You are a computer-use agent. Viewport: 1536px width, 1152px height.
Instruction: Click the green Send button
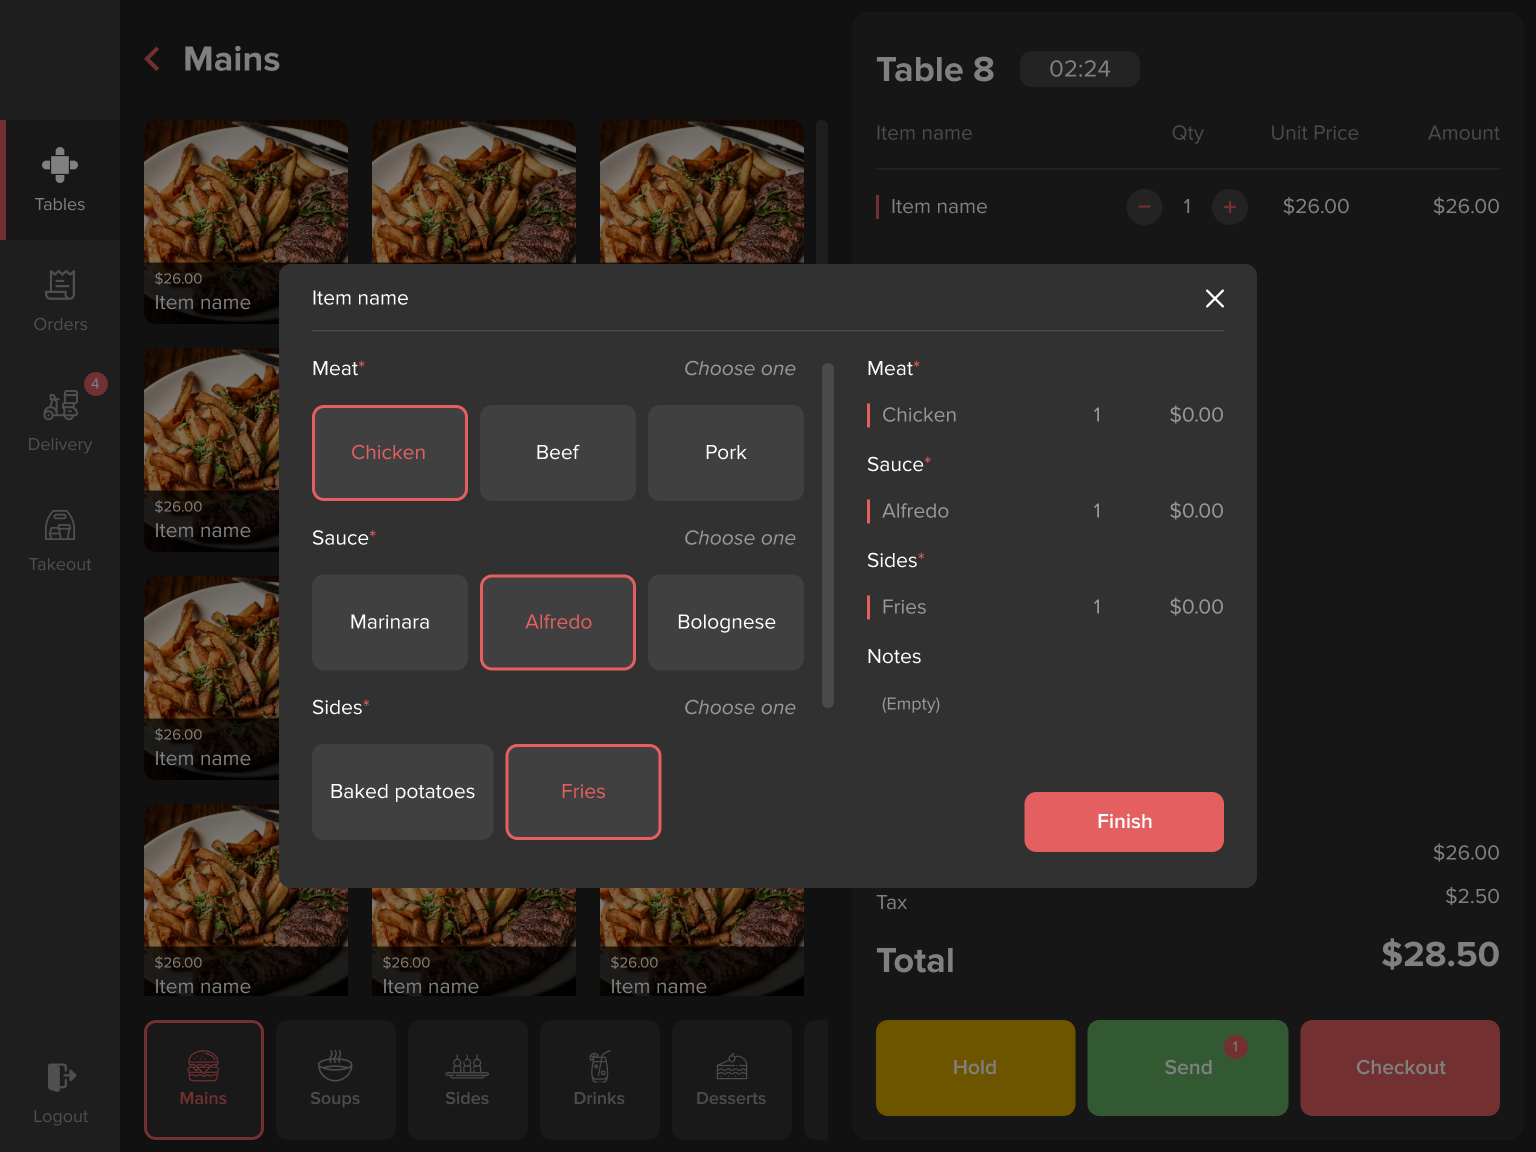(x=1188, y=1067)
